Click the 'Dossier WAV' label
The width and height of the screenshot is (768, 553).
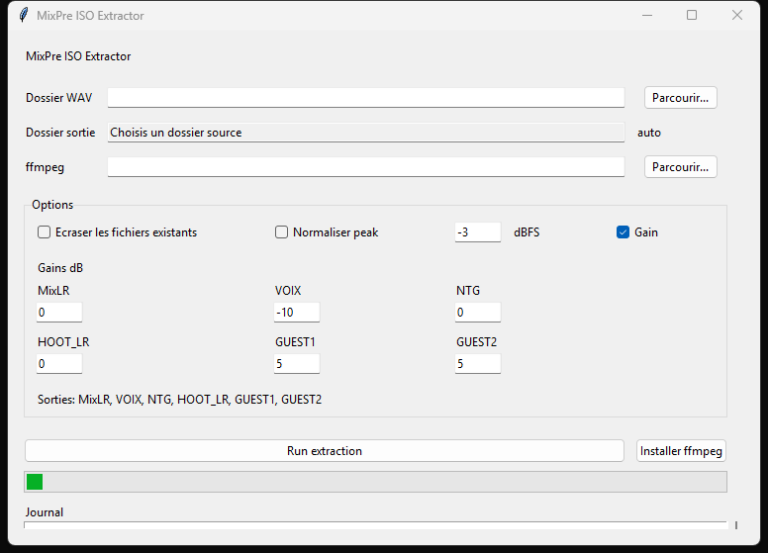click(59, 98)
